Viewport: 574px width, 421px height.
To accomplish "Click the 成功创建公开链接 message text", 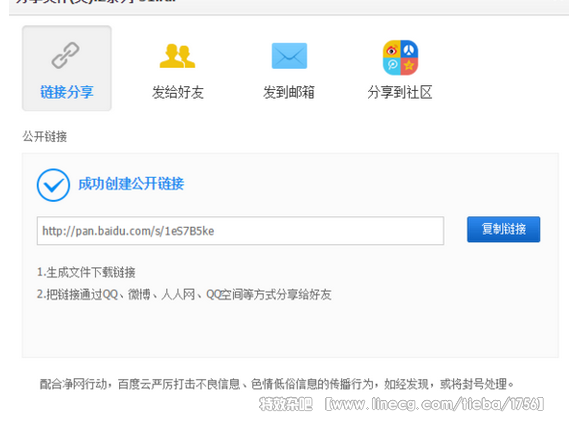I will click(131, 184).
